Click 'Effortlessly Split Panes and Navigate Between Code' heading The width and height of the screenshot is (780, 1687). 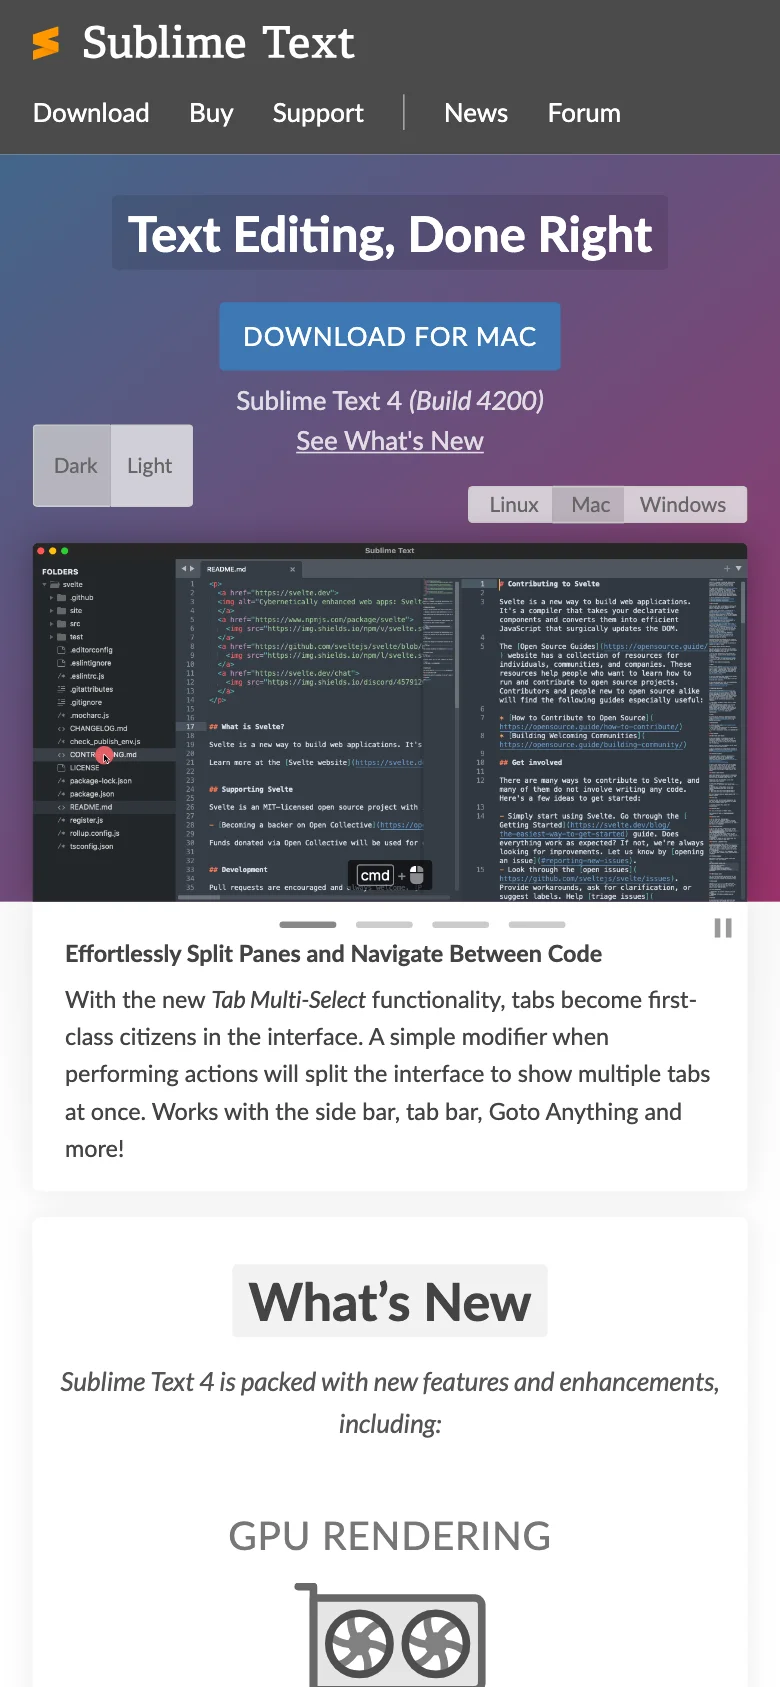pos(333,954)
